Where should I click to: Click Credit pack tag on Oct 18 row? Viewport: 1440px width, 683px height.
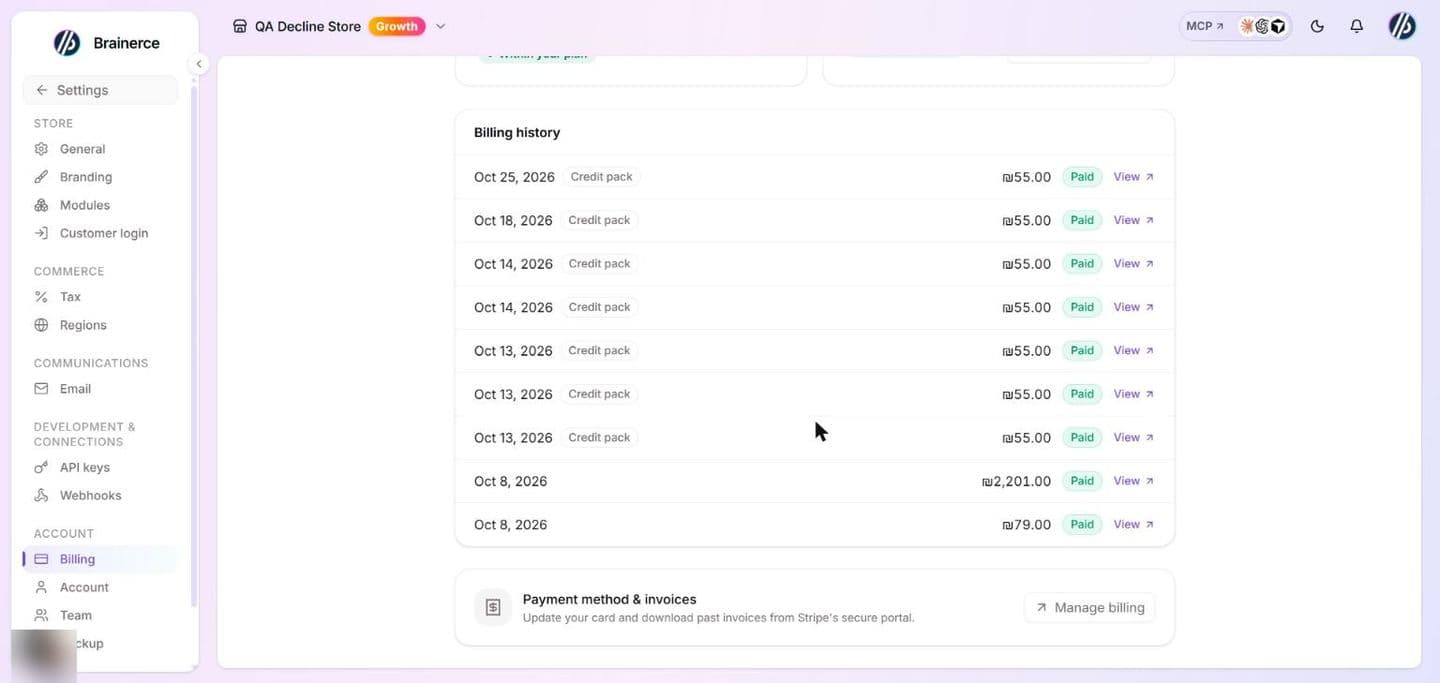pos(599,220)
